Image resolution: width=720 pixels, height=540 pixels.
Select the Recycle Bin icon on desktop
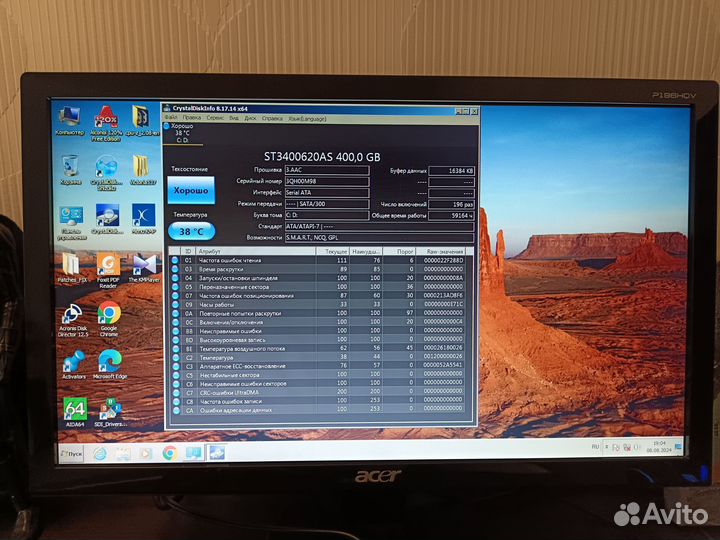pyautogui.click(x=71, y=166)
